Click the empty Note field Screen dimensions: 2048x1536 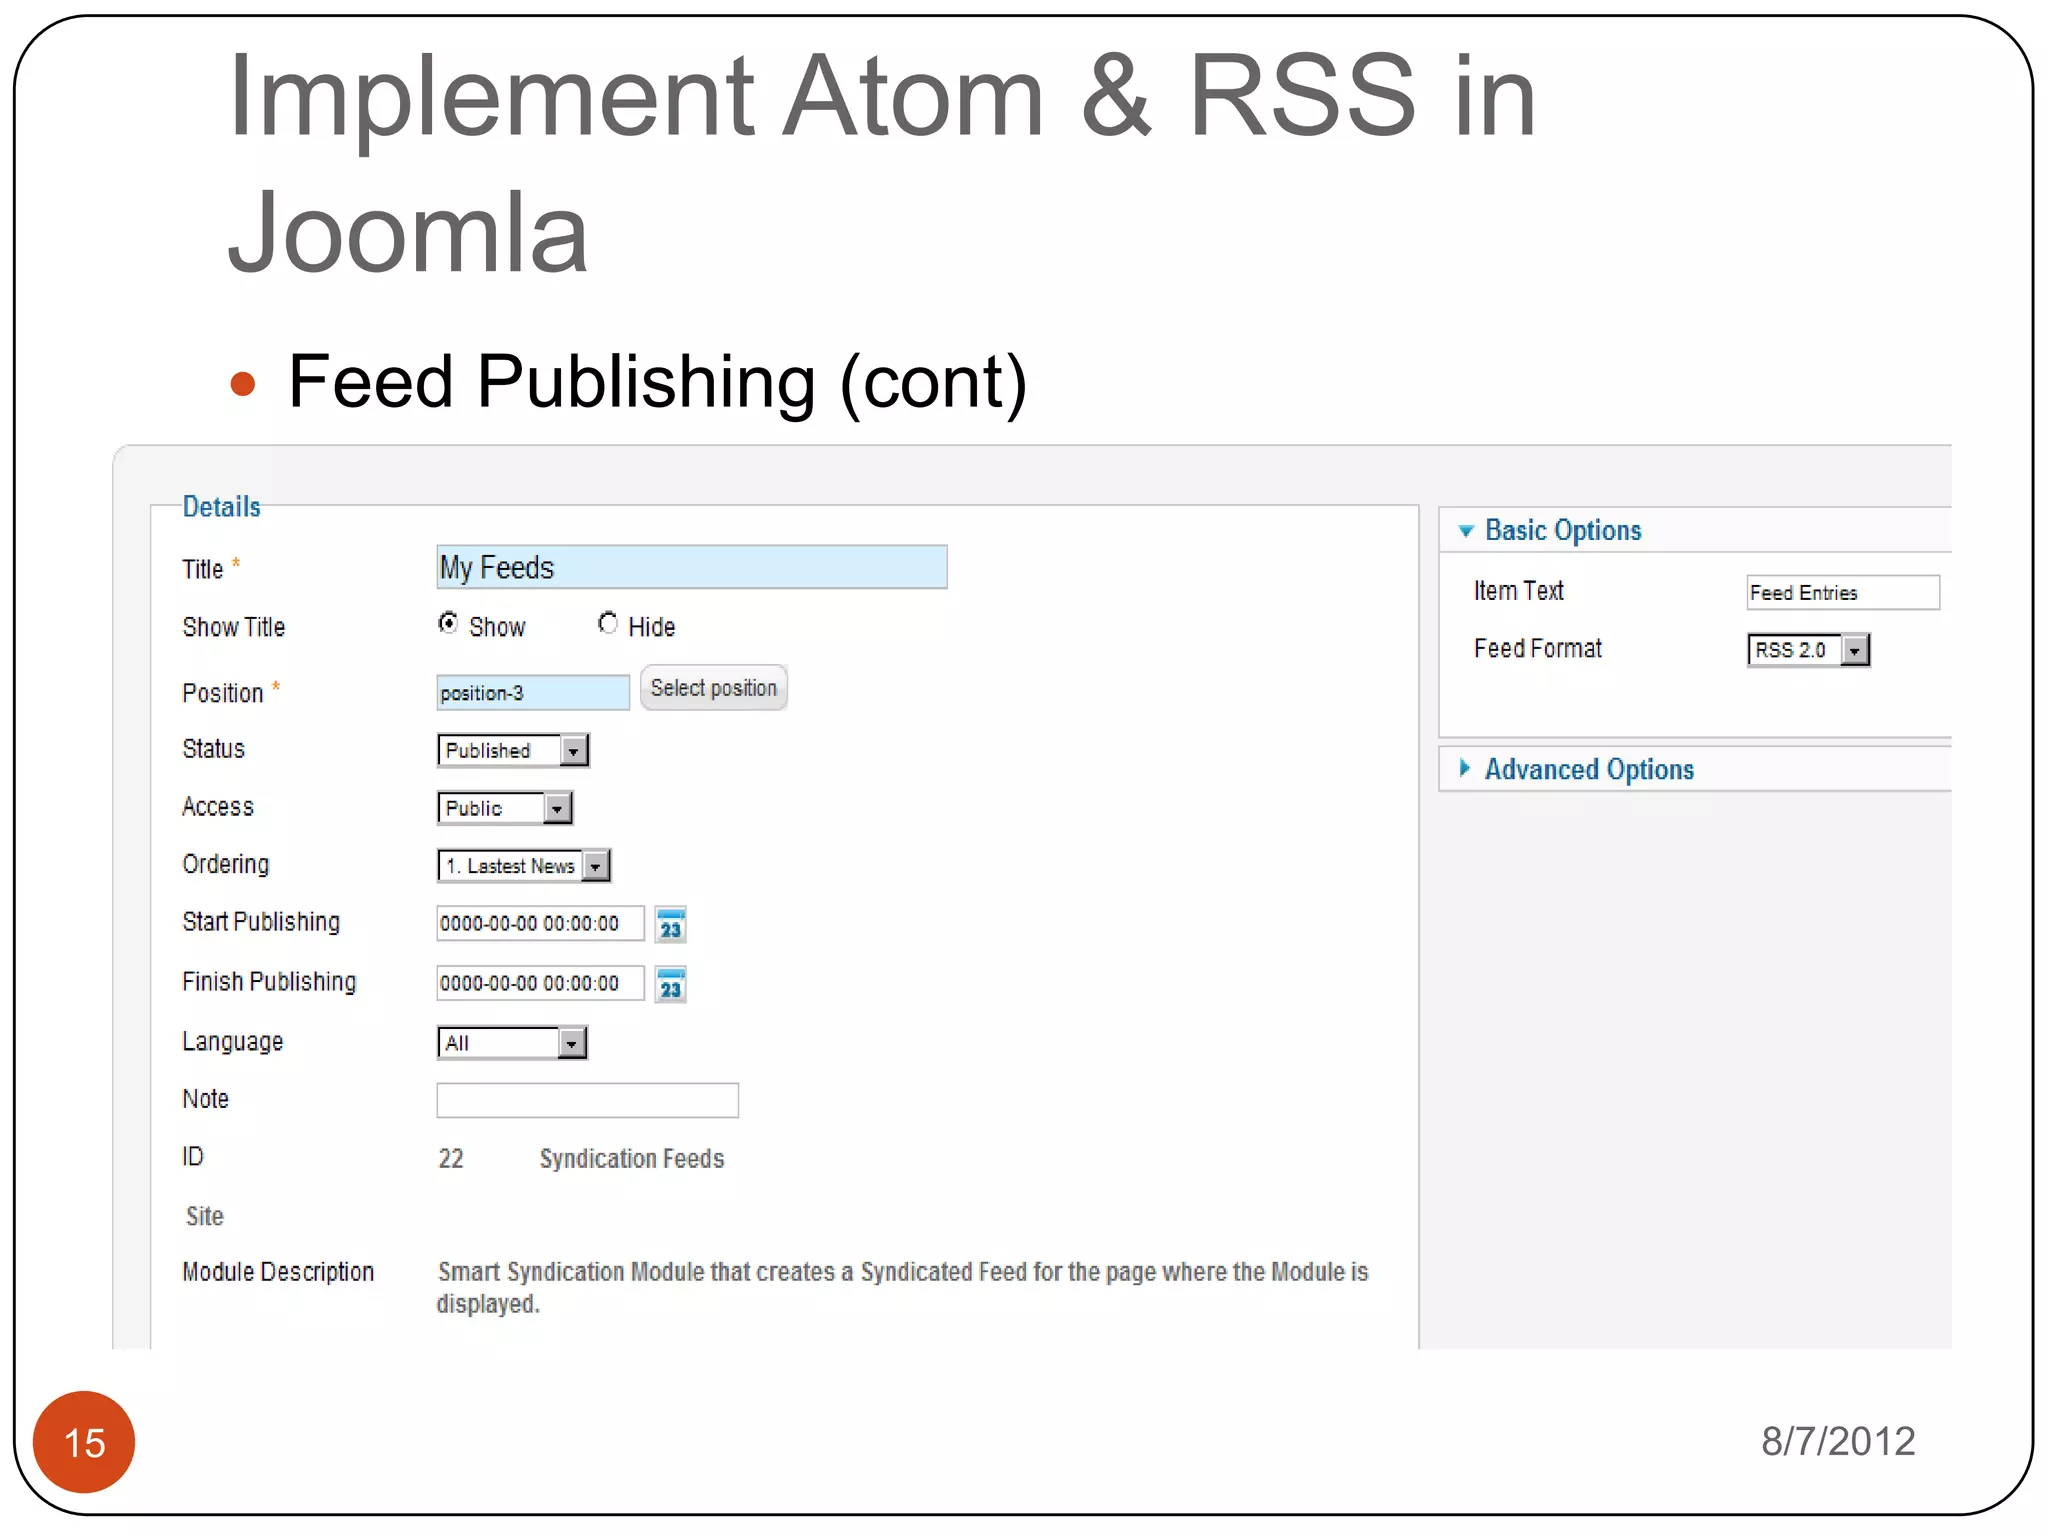coord(587,1100)
